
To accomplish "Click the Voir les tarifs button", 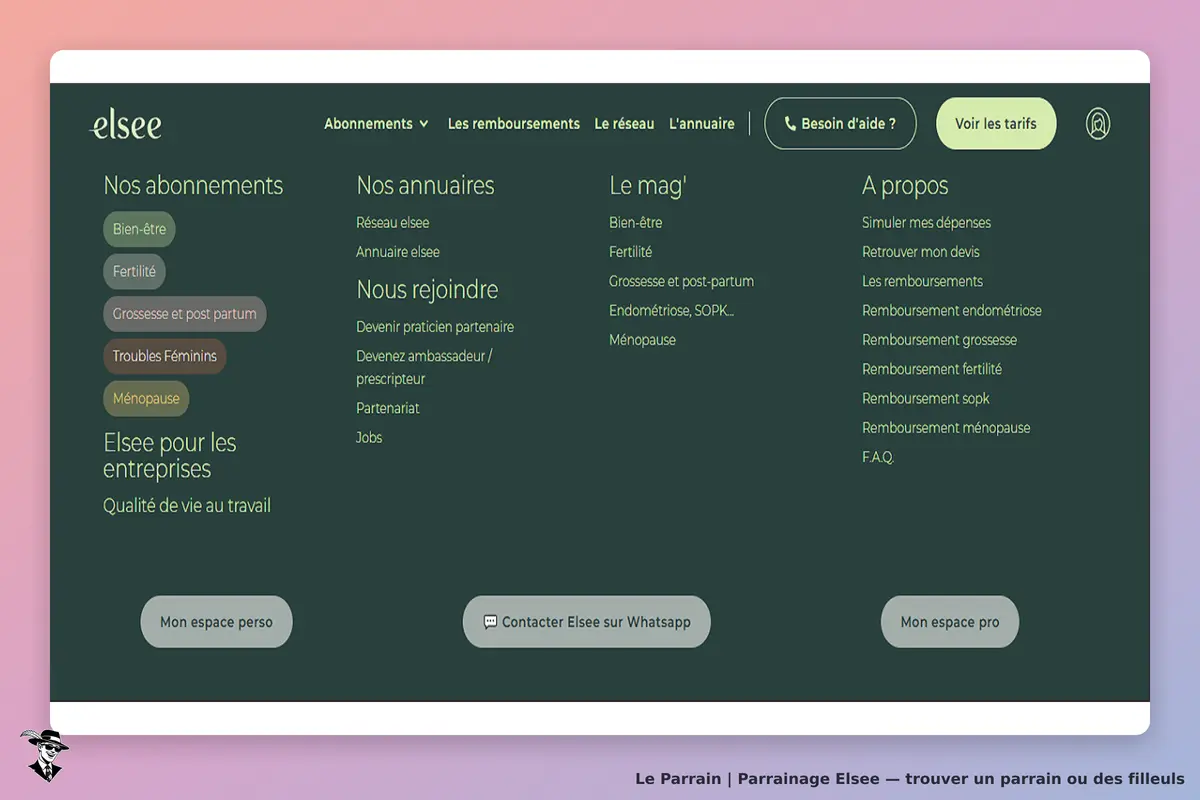I will [x=996, y=124].
